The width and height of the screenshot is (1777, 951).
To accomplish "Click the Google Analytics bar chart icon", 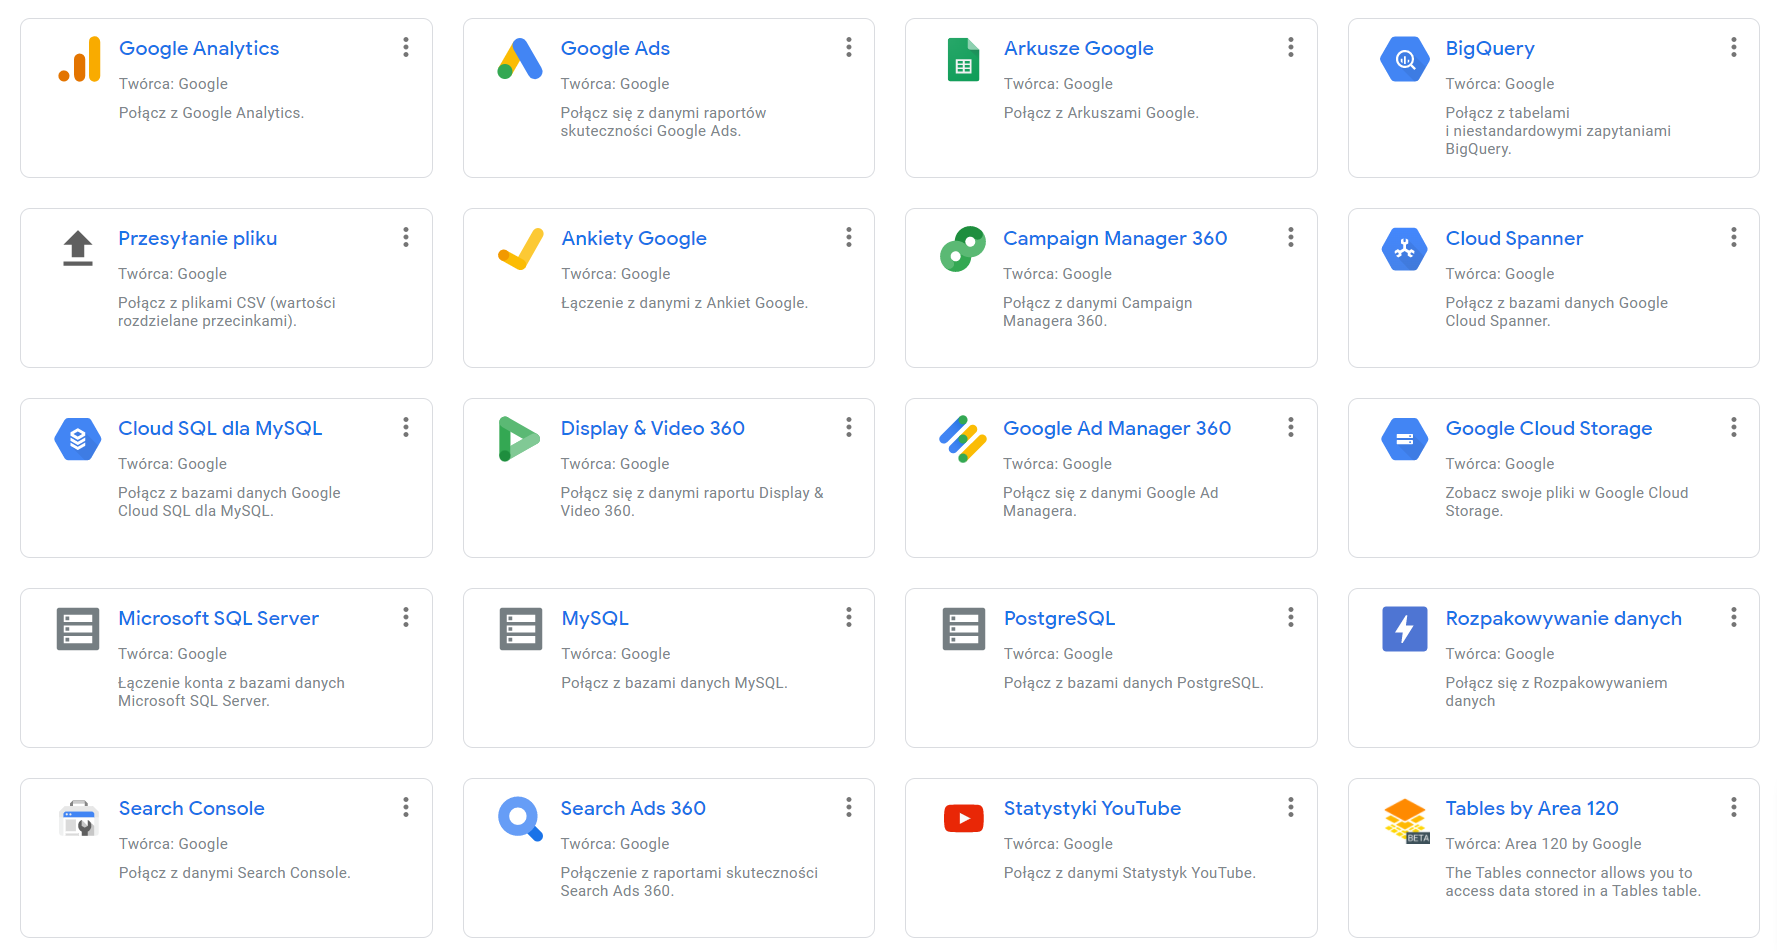I will point(79,59).
